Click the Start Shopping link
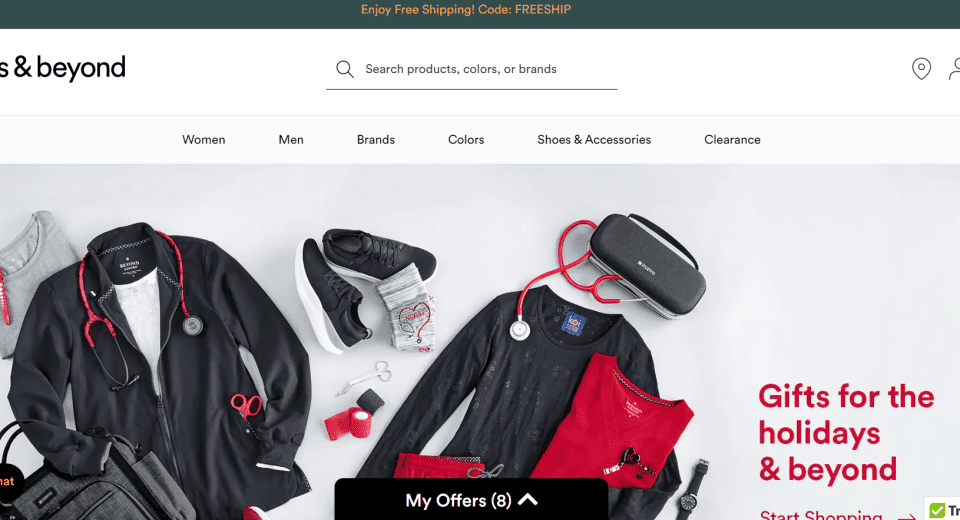Image resolution: width=960 pixels, height=520 pixels. 820,515
